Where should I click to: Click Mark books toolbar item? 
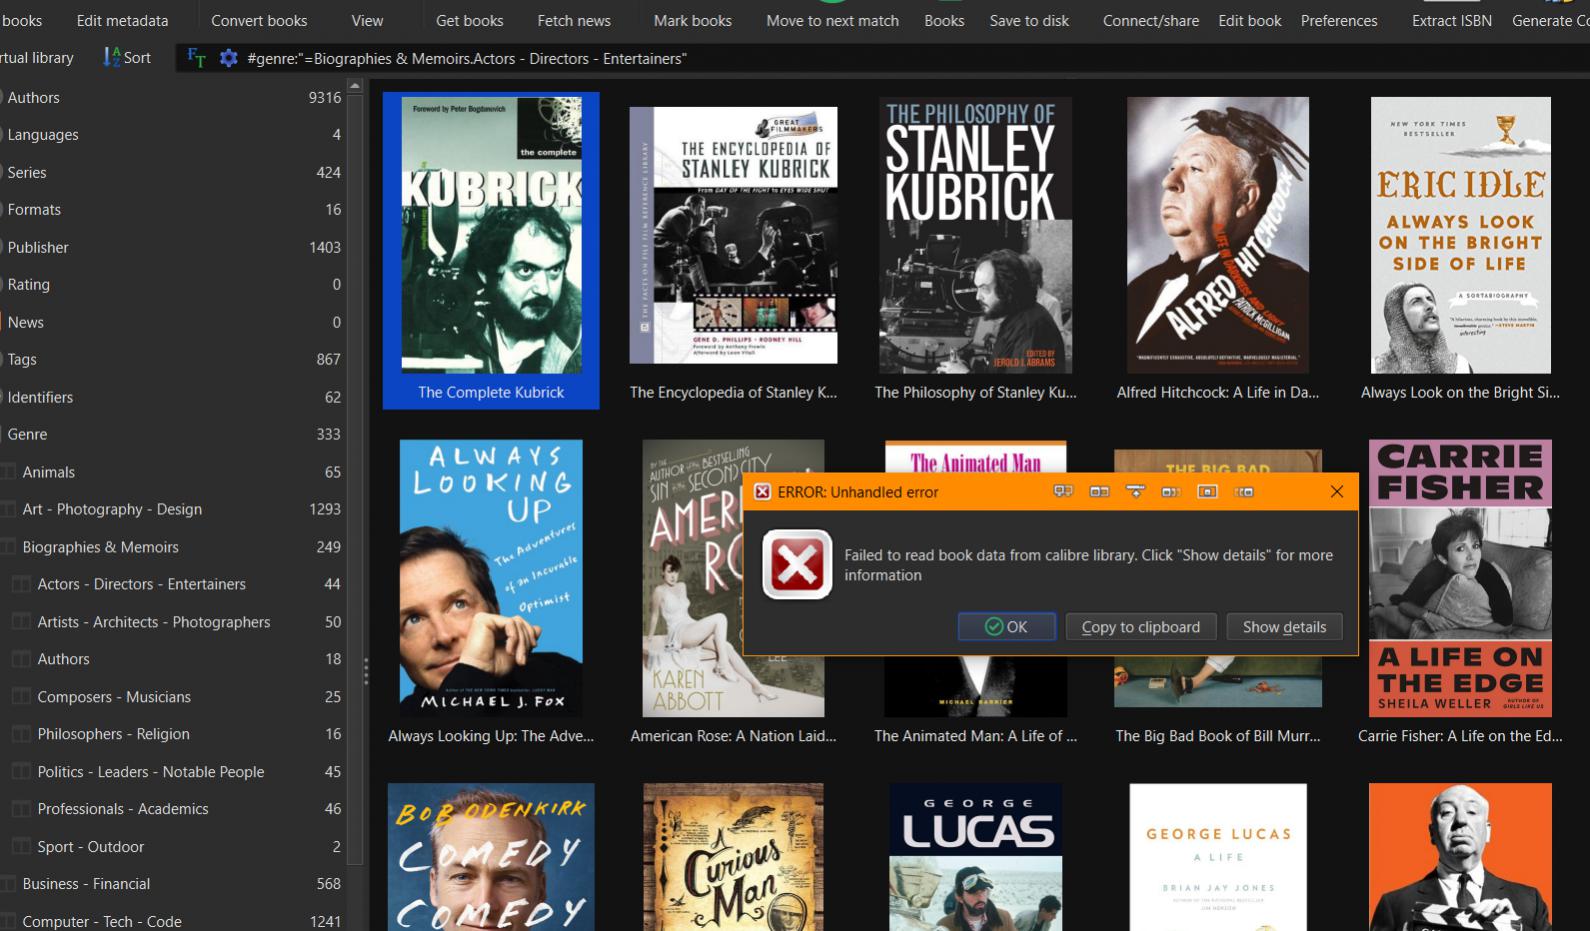pyautogui.click(x=692, y=20)
